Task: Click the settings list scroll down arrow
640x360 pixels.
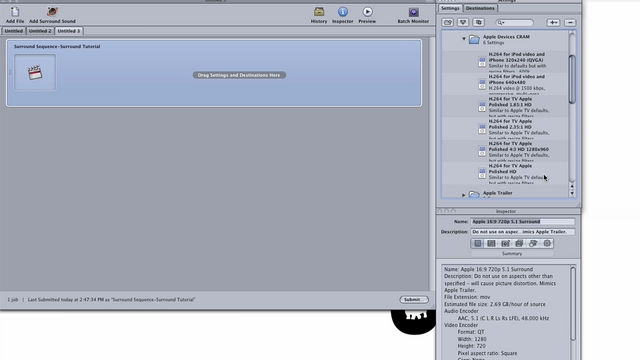Action: point(572,193)
